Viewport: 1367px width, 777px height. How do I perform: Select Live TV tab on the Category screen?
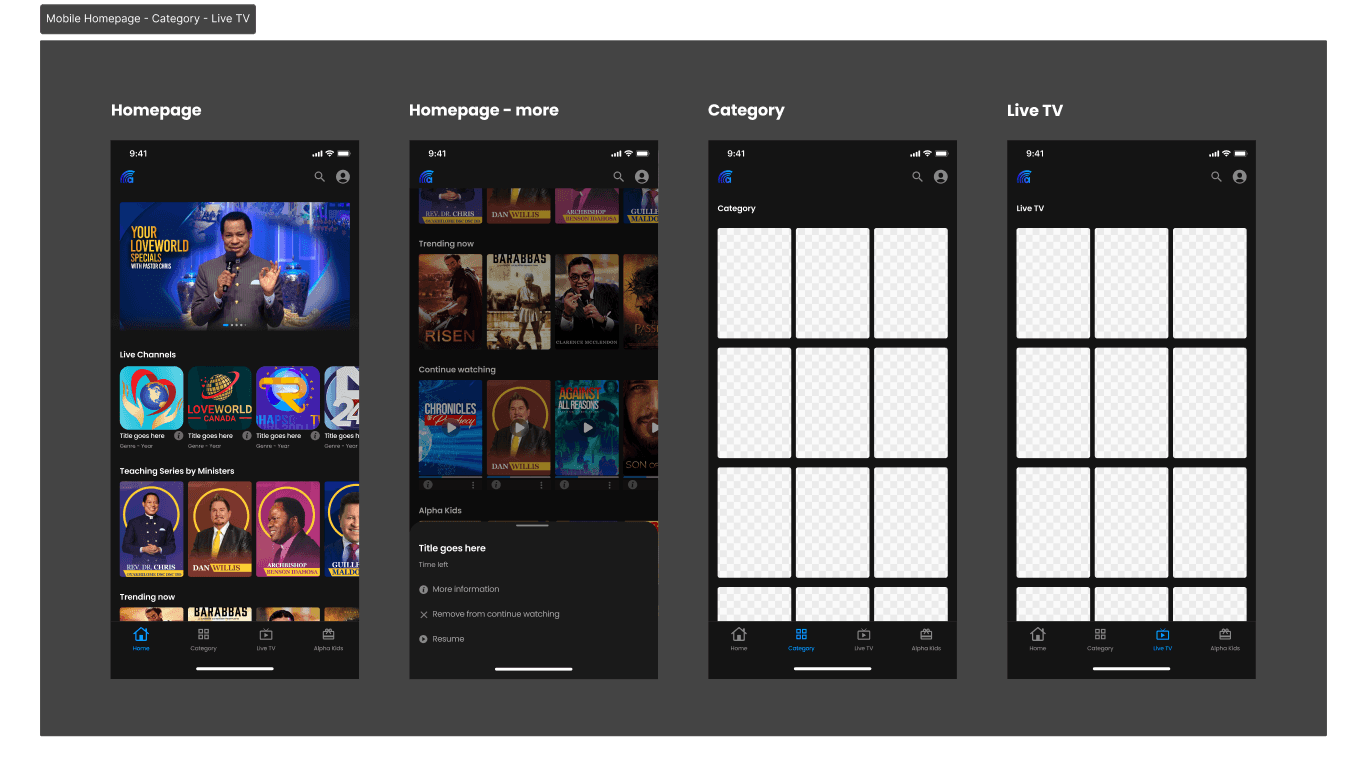tap(864, 640)
